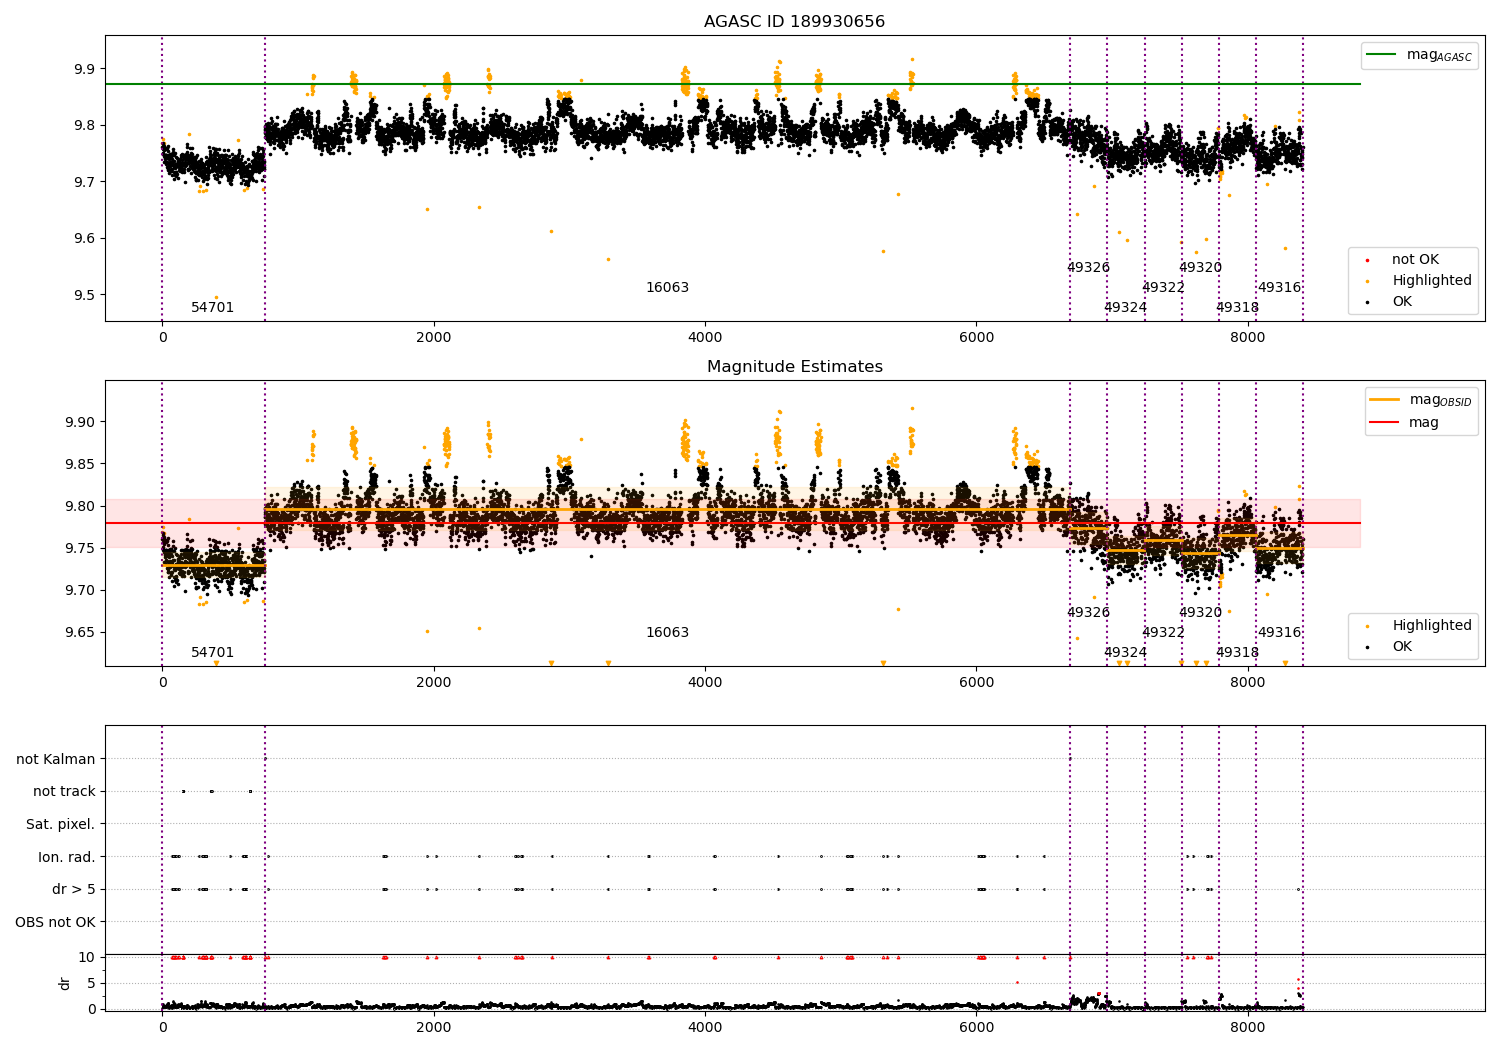Screen dimensions: 1500x1050
Task: Click label 16063 in Magnitude Estimates plot
Action: 667,632
